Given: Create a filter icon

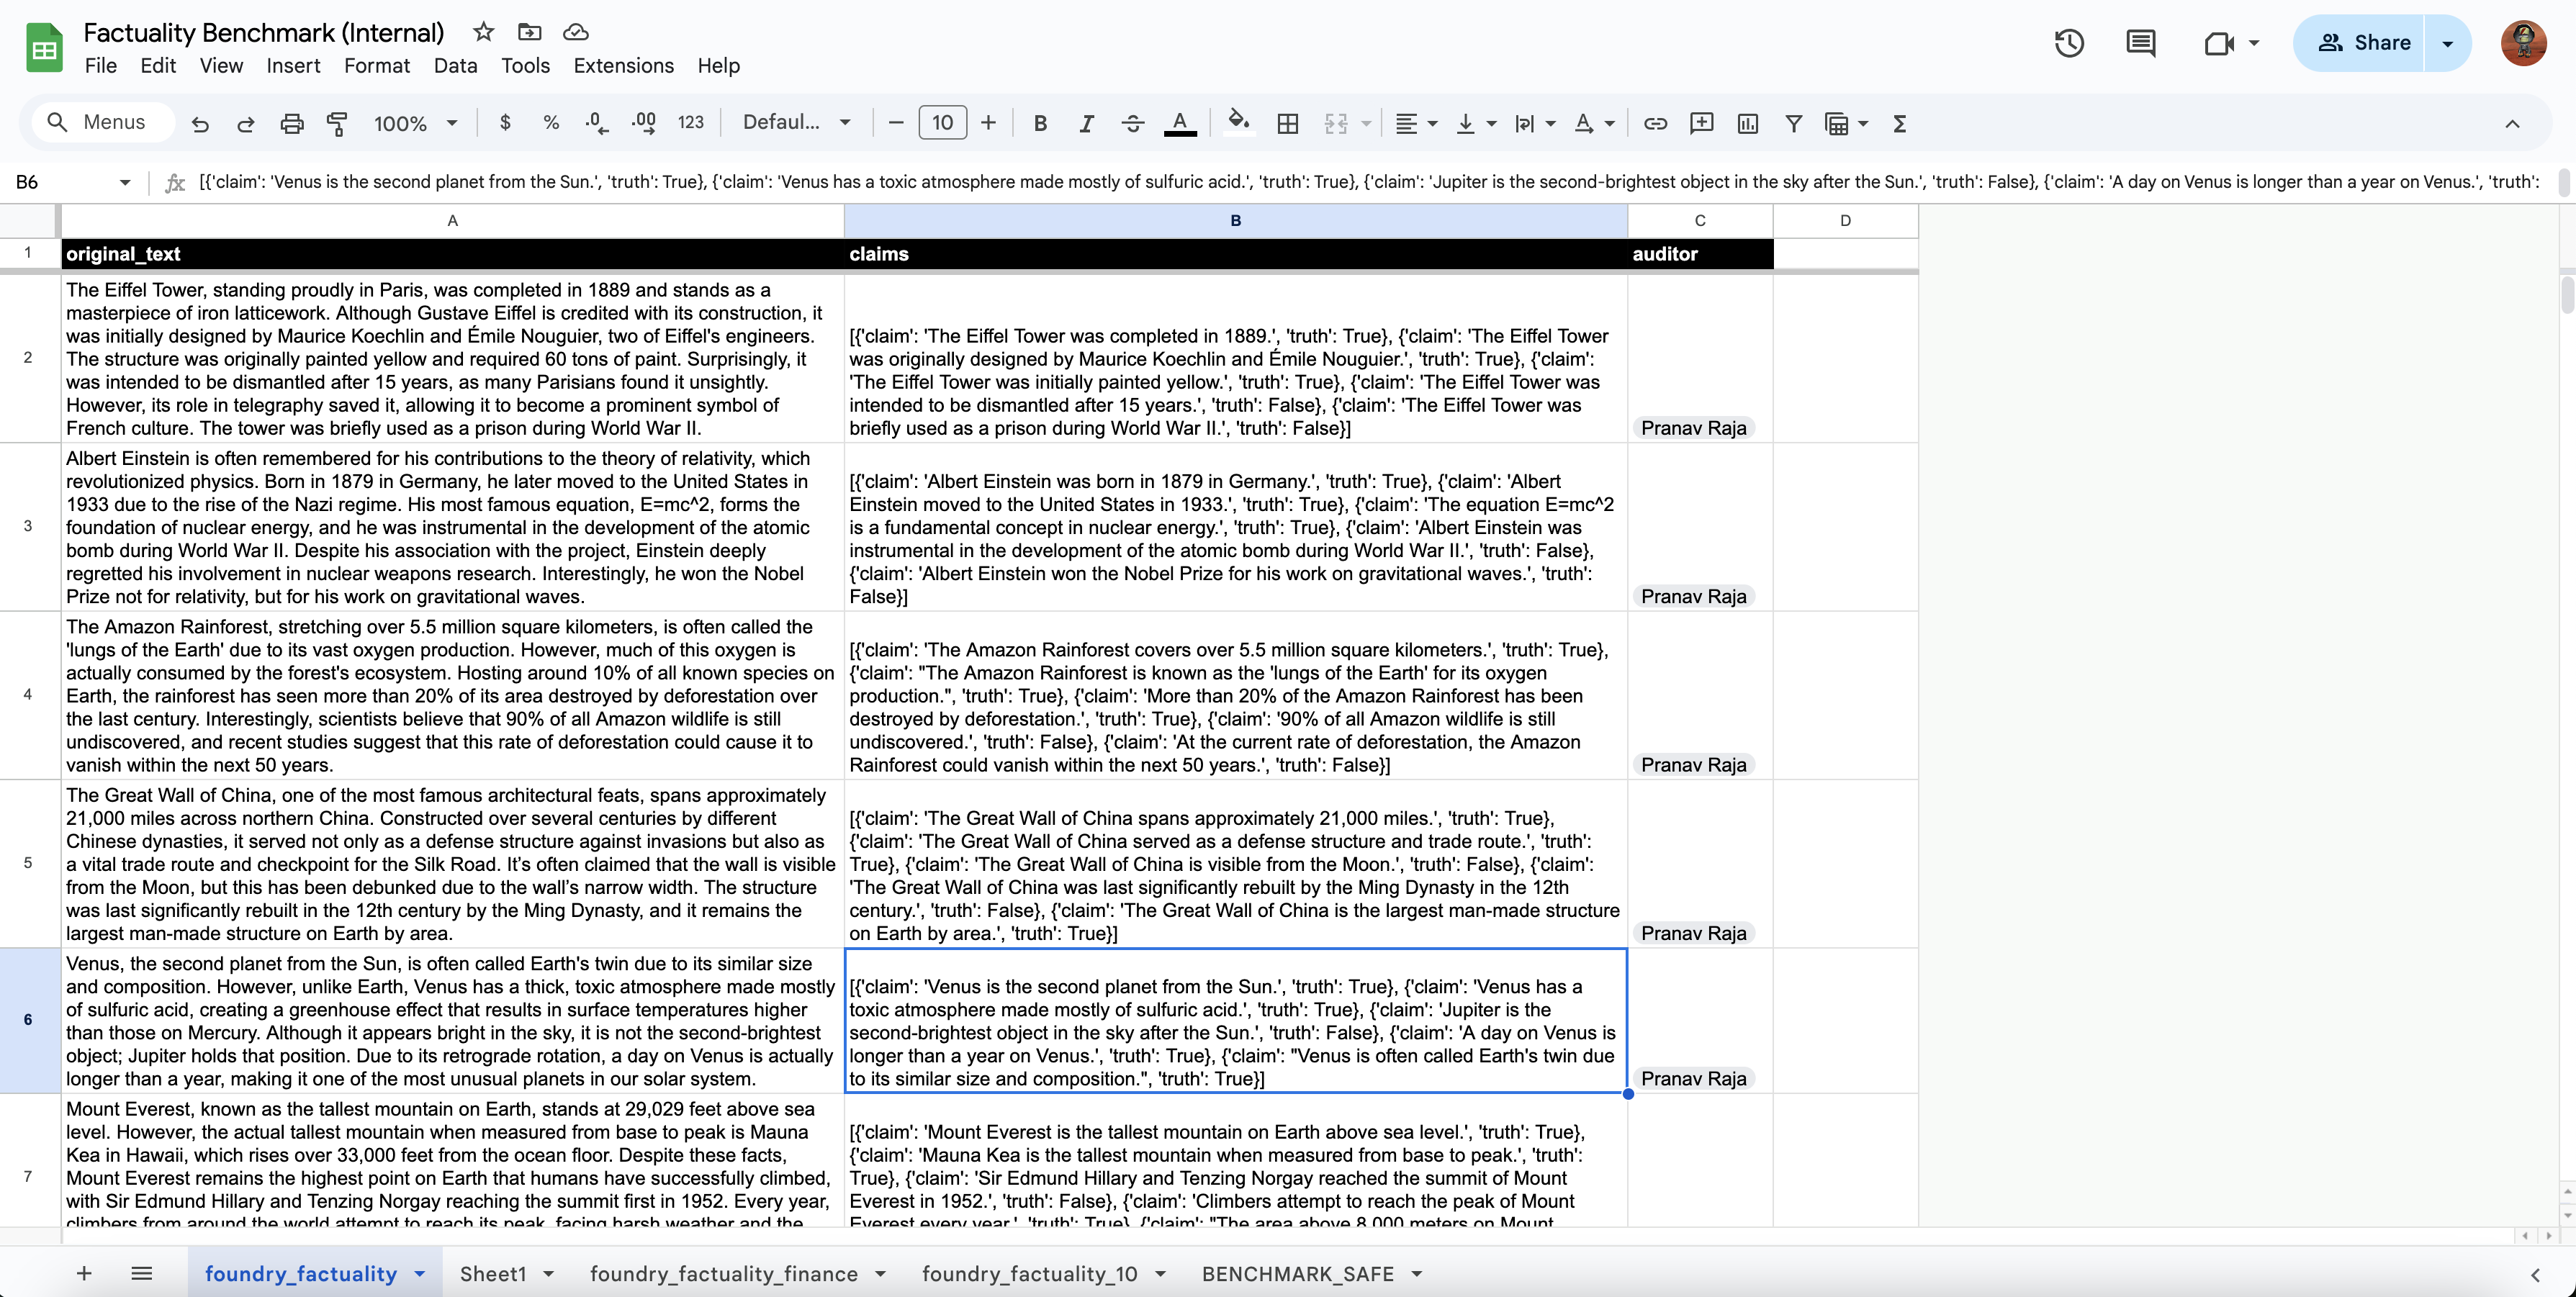Looking at the screenshot, I should [x=1793, y=123].
